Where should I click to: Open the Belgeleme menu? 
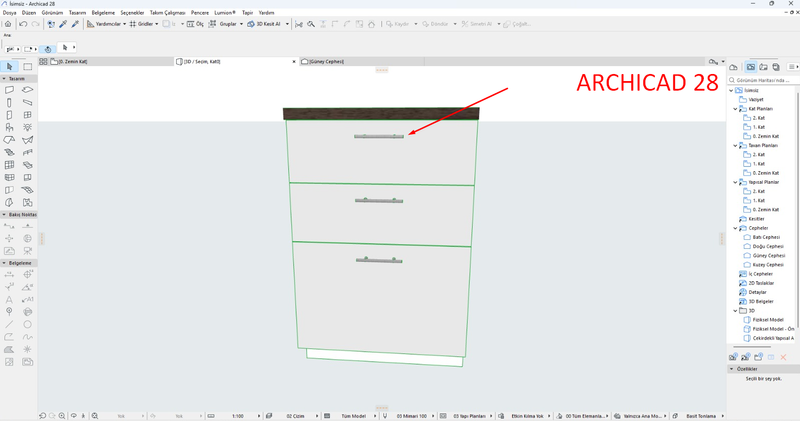[x=103, y=13]
